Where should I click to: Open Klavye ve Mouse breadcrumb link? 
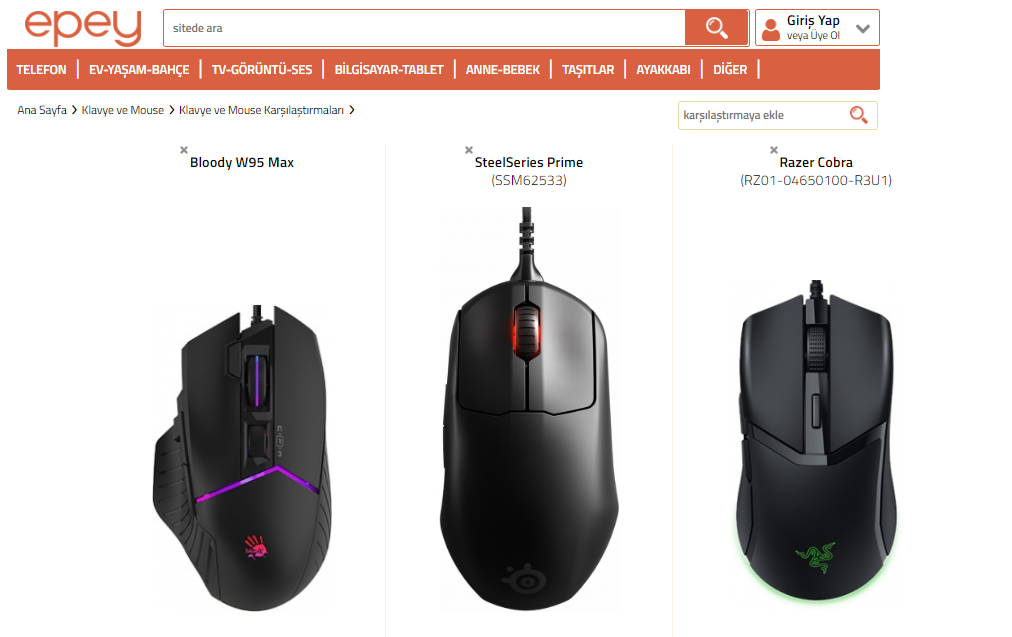tap(123, 110)
